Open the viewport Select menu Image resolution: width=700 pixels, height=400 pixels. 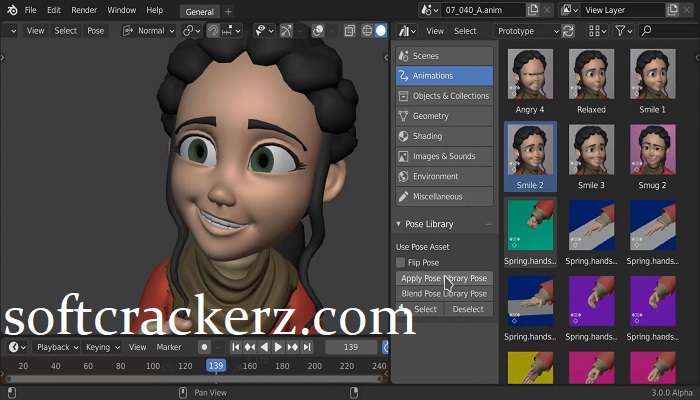(66, 31)
